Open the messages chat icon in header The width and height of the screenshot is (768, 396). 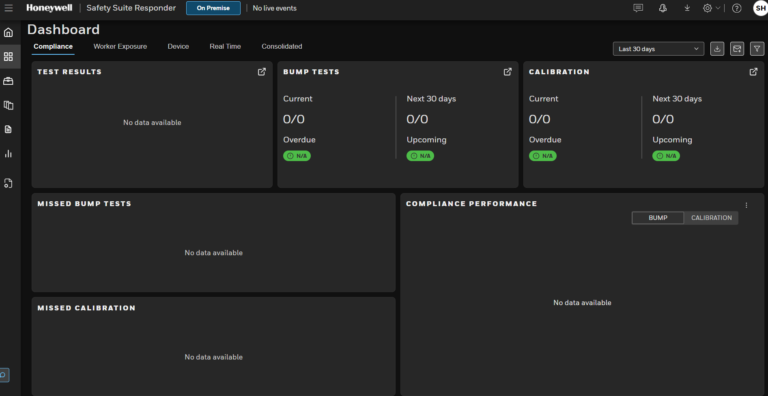pos(638,8)
